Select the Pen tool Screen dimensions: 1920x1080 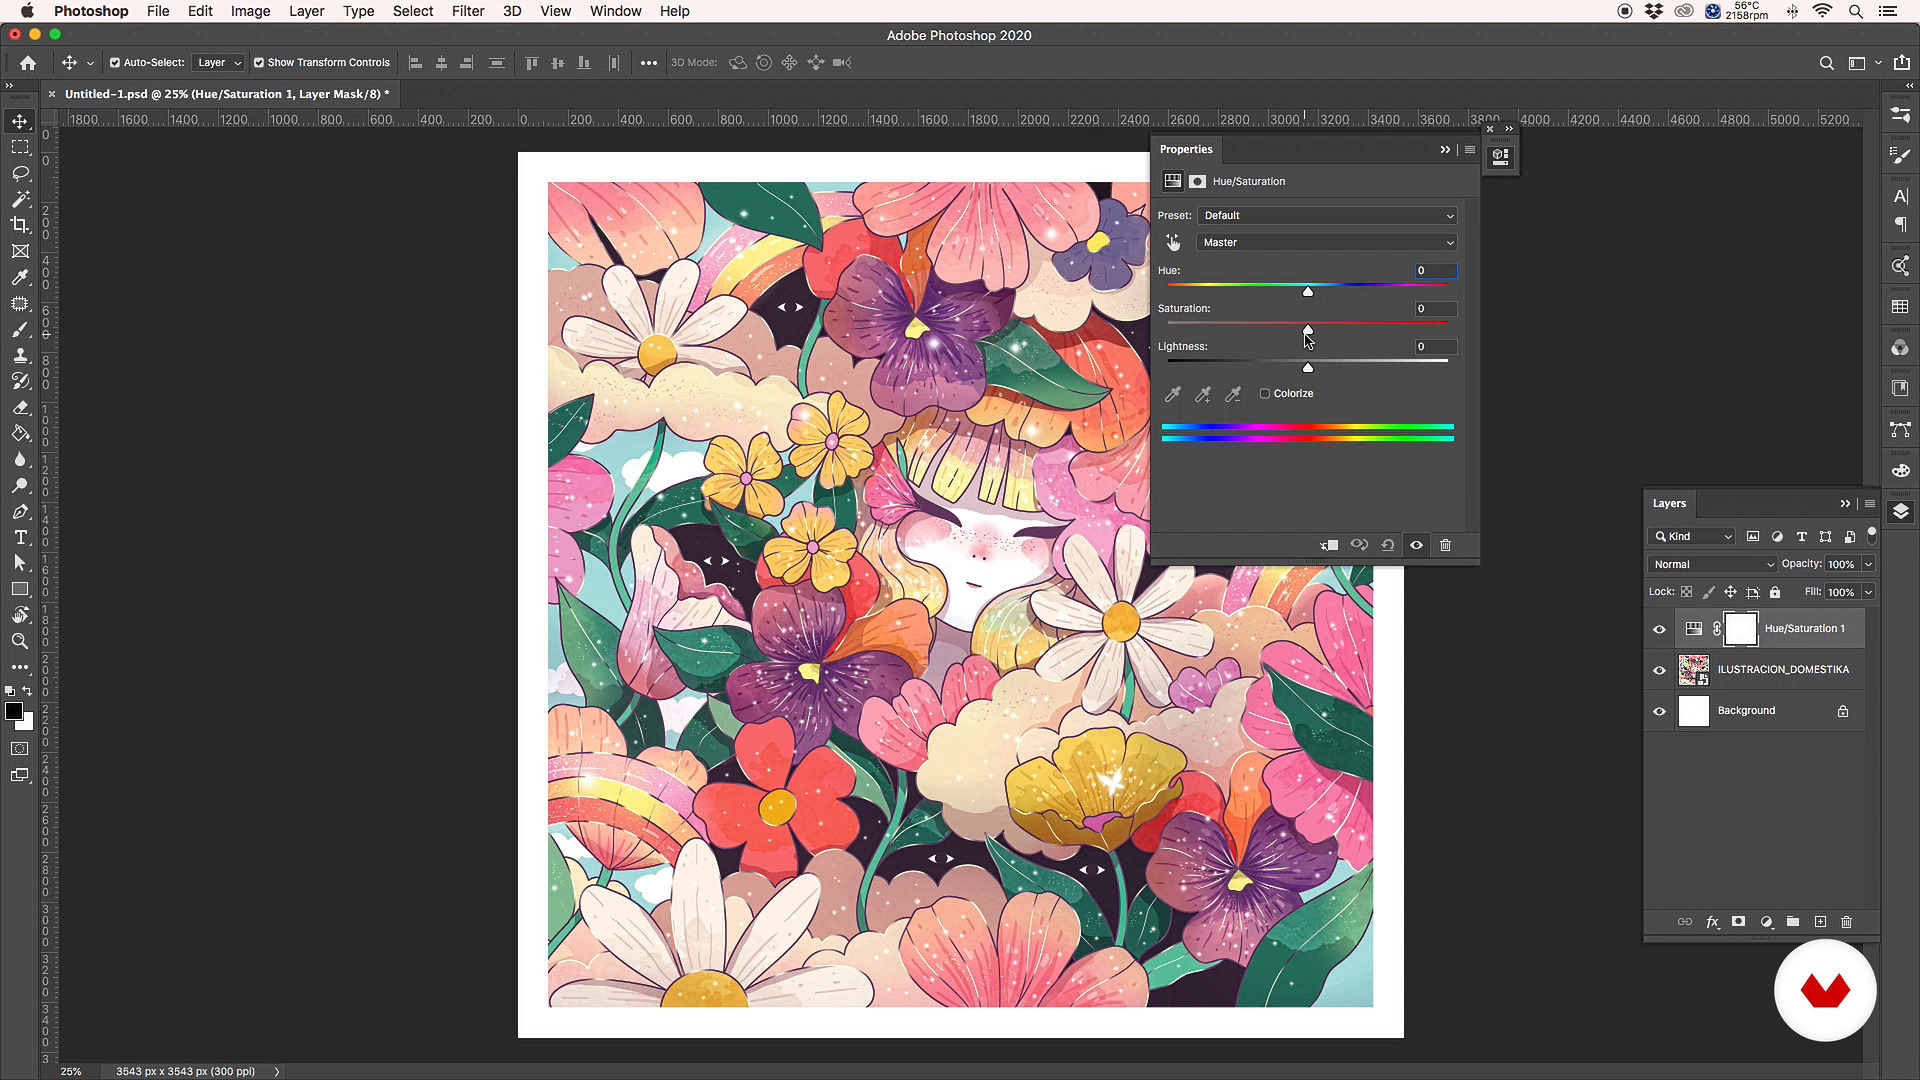coord(20,511)
